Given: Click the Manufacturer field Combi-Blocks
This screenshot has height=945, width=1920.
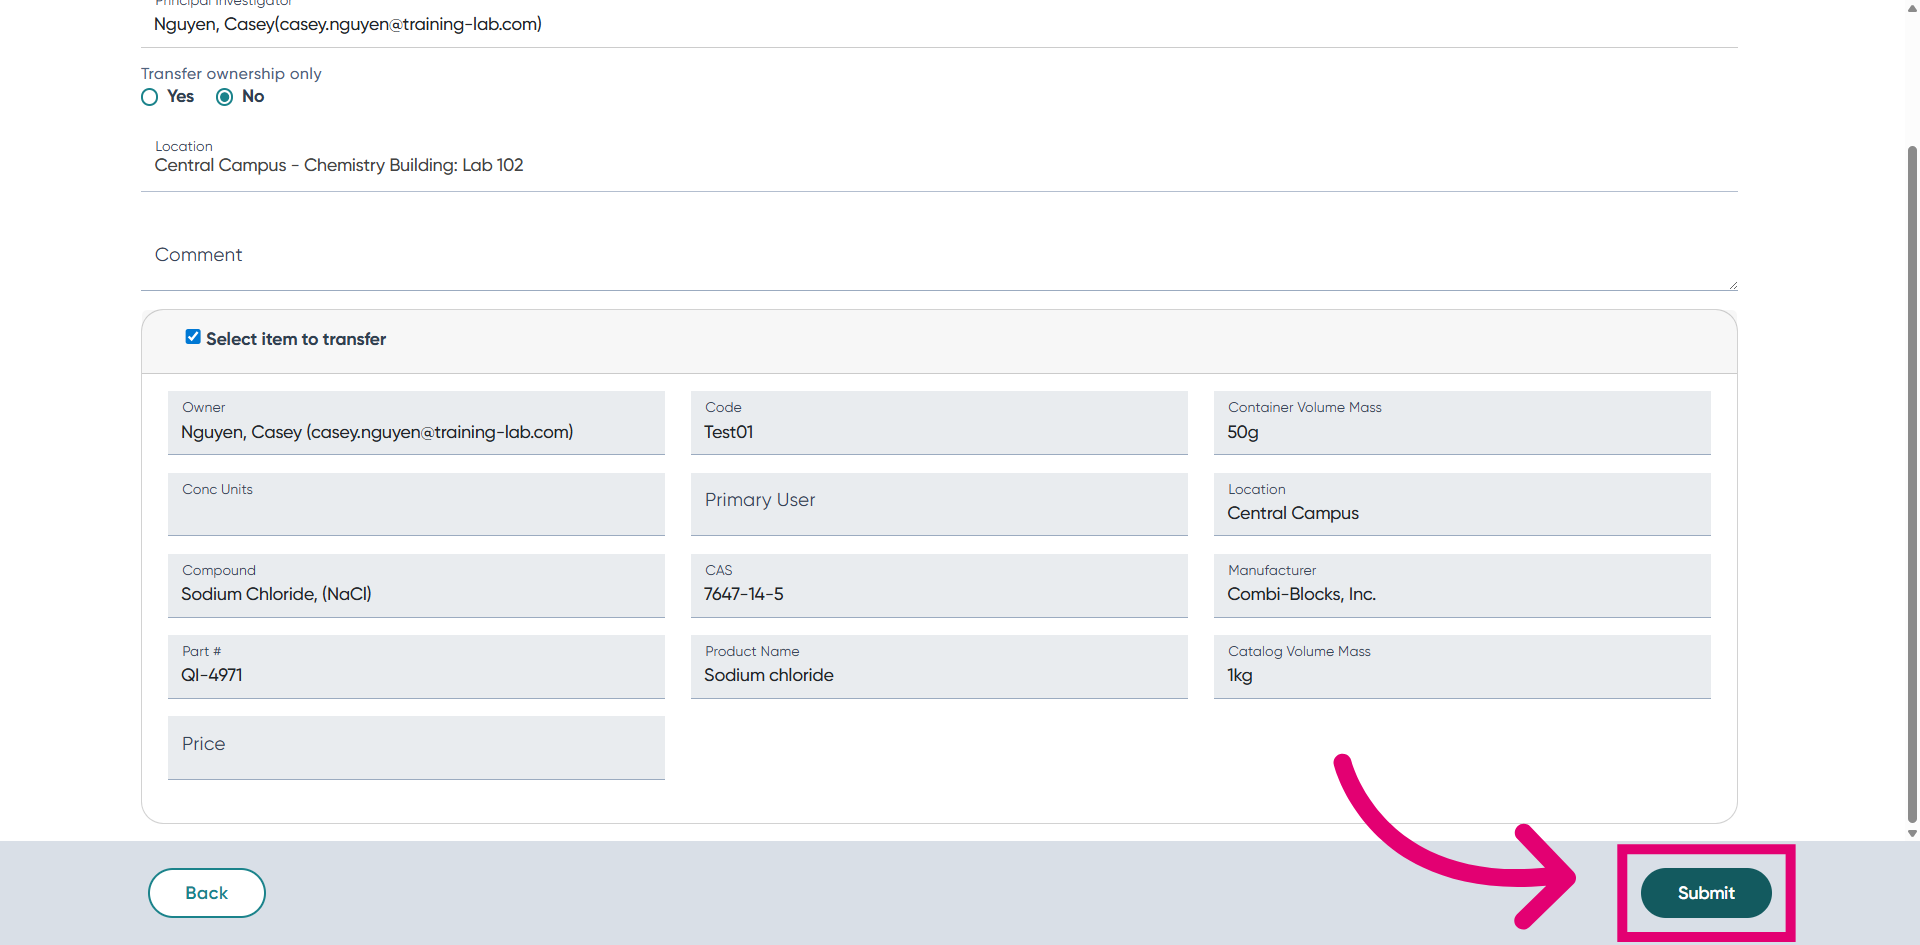Looking at the screenshot, I should (x=1462, y=585).
